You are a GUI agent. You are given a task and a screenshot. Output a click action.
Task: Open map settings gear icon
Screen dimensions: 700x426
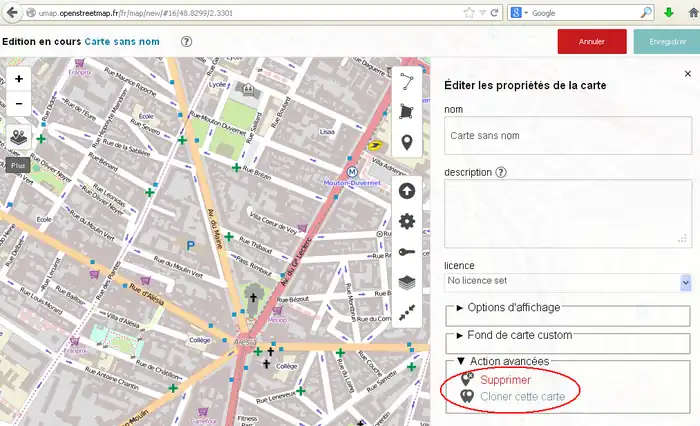click(x=407, y=221)
